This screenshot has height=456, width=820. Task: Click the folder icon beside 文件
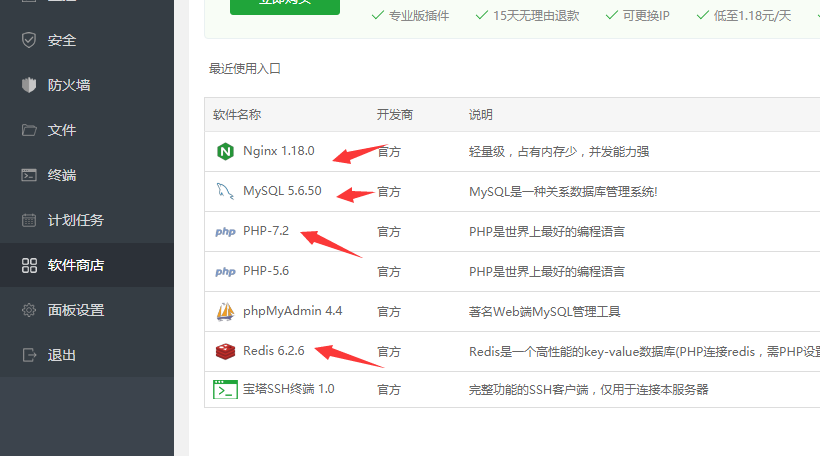[x=29, y=130]
